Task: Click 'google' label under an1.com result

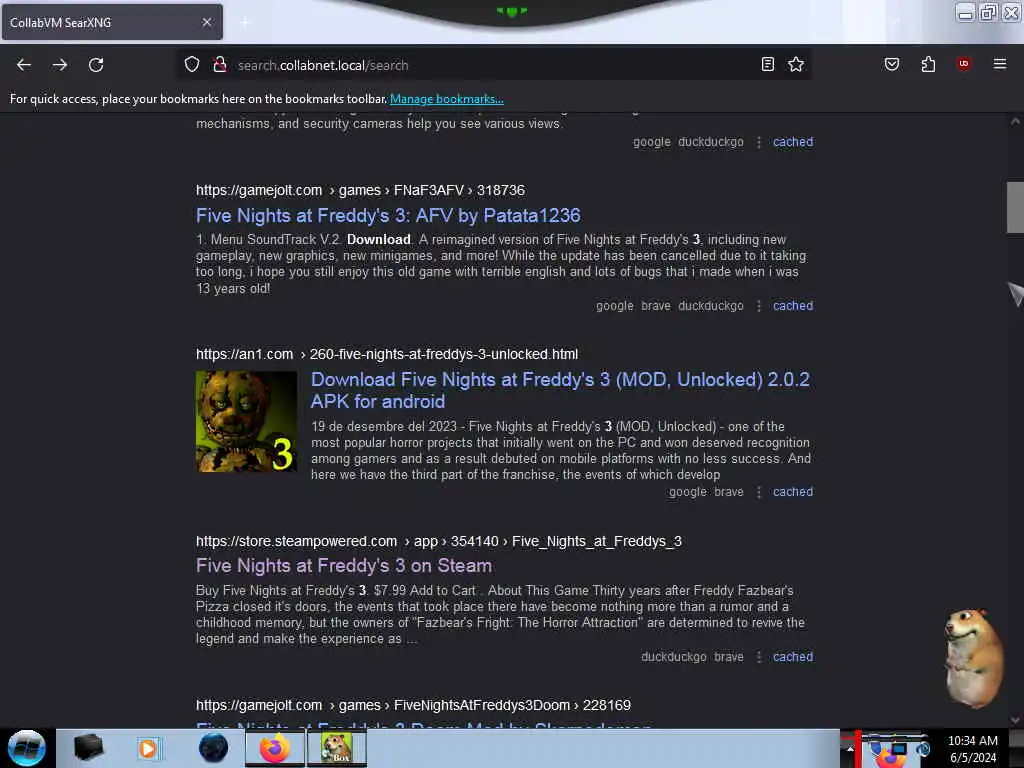Action: click(688, 492)
